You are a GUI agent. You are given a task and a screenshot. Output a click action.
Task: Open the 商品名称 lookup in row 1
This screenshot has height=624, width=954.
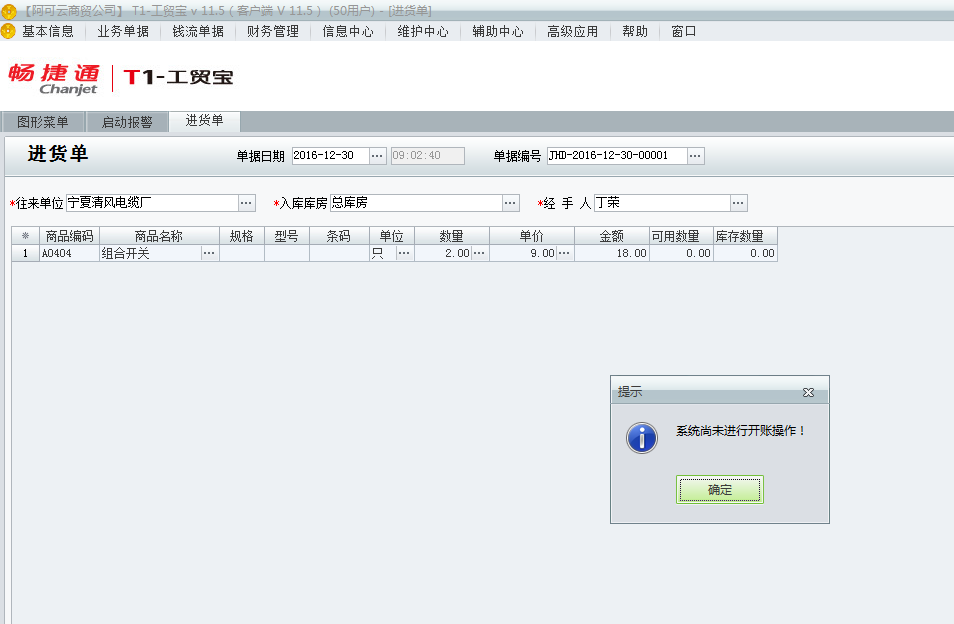(209, 254)
